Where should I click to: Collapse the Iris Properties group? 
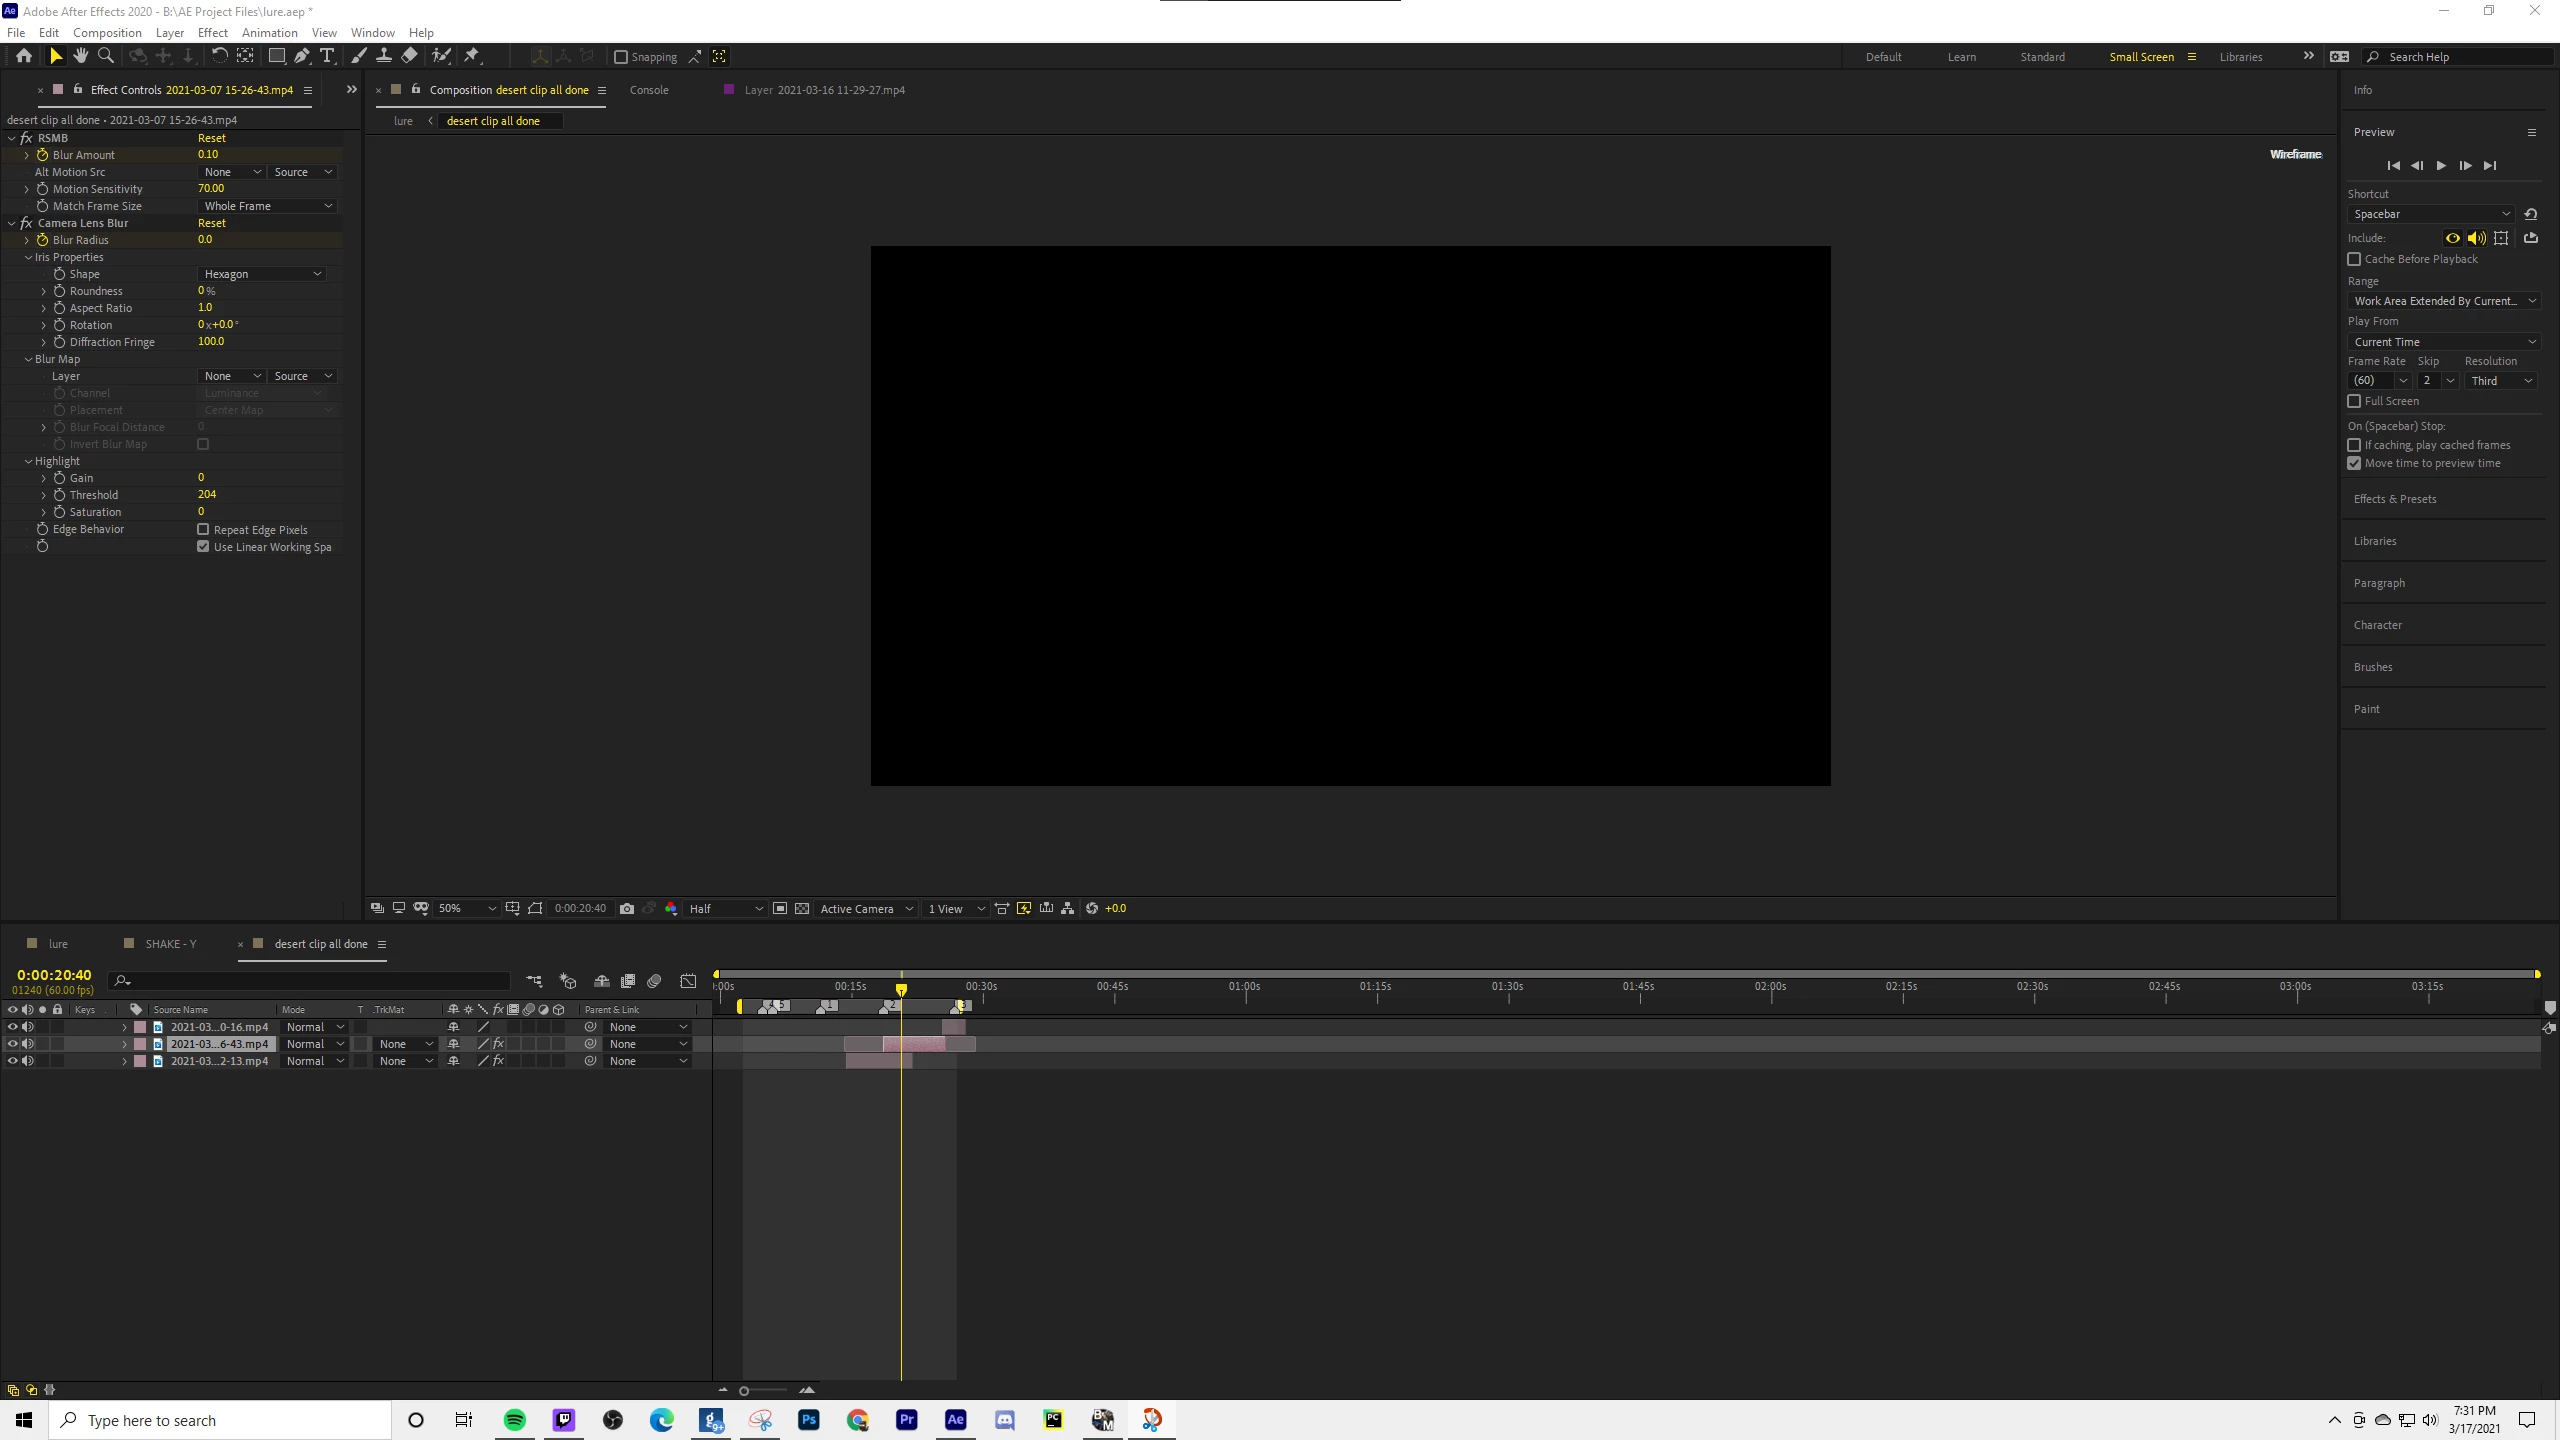(29, 257)
